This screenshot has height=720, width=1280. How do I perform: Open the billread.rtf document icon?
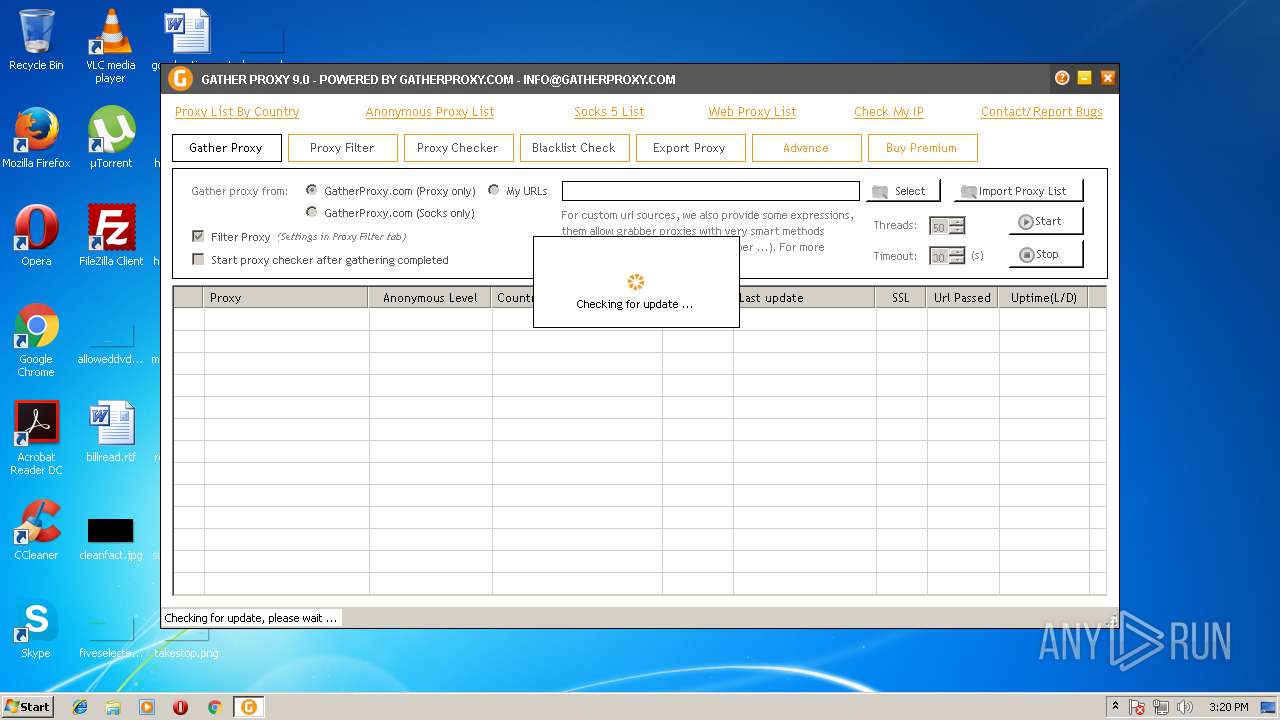pos(110,432)
